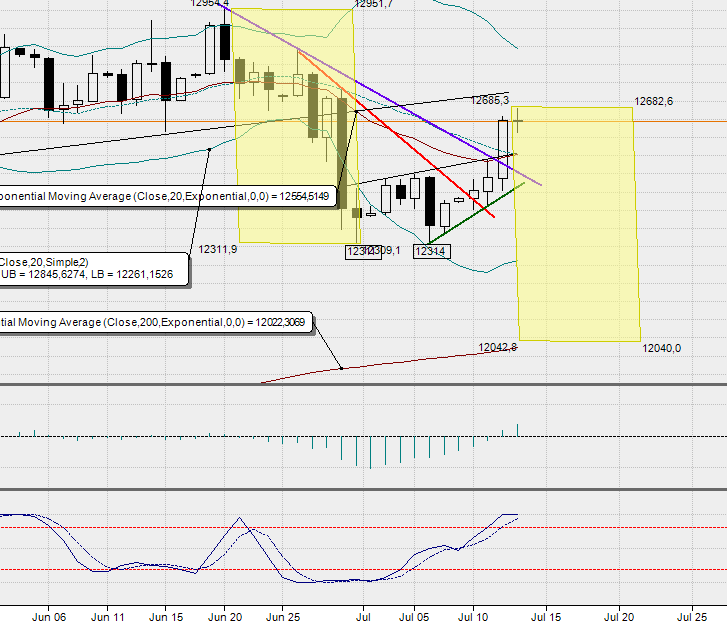Click the Jul 10 date axis label
This screenshot has height=625, width=727.
pyautogui.click(x=473, y=617)
